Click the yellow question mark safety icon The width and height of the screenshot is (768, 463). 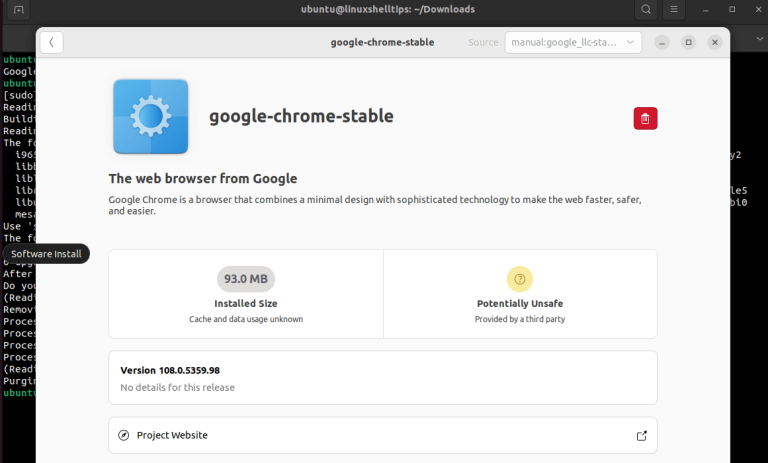pos(519,279)
